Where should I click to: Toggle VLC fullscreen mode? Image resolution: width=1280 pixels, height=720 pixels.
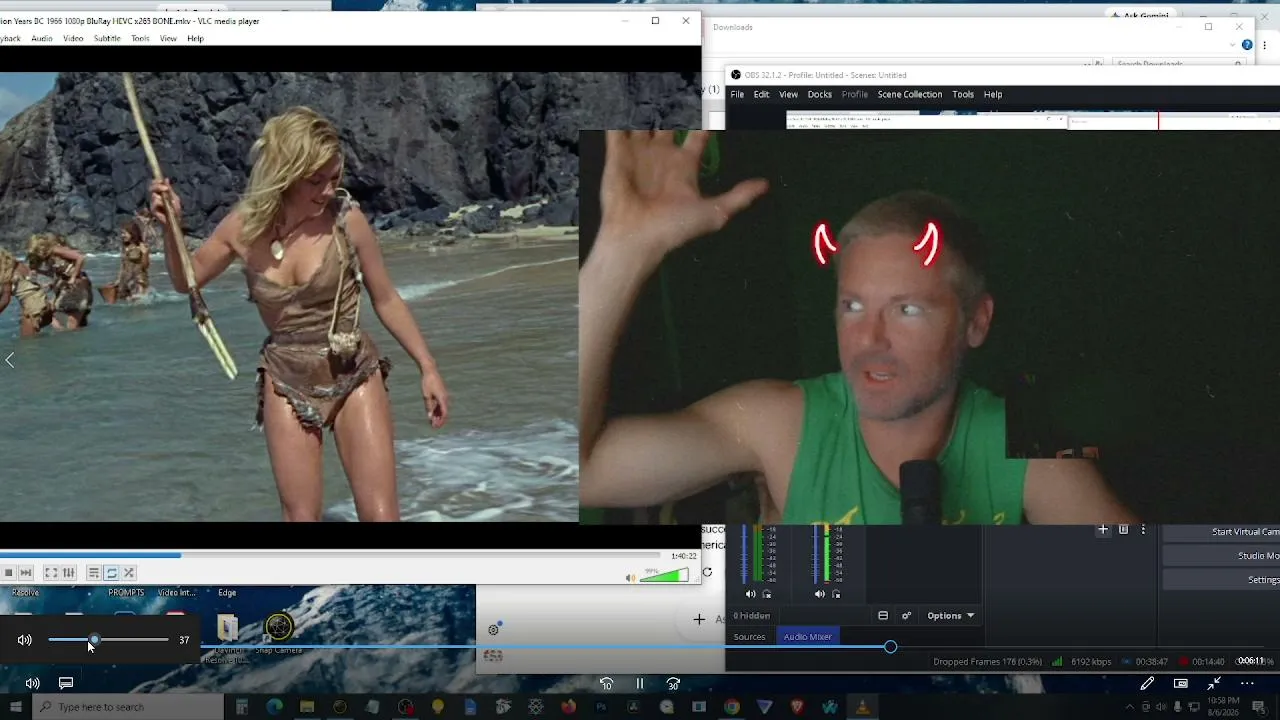click(51, 573)
